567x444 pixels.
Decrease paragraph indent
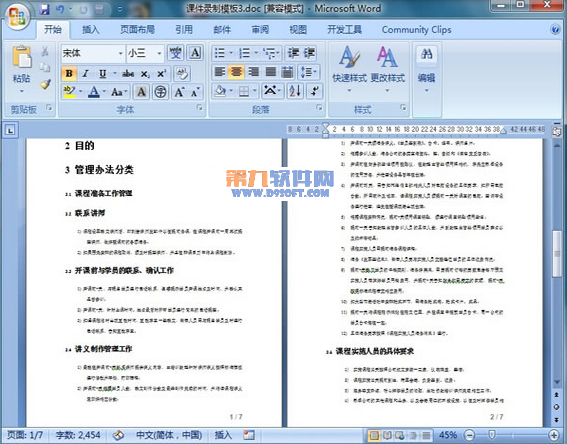293,53
